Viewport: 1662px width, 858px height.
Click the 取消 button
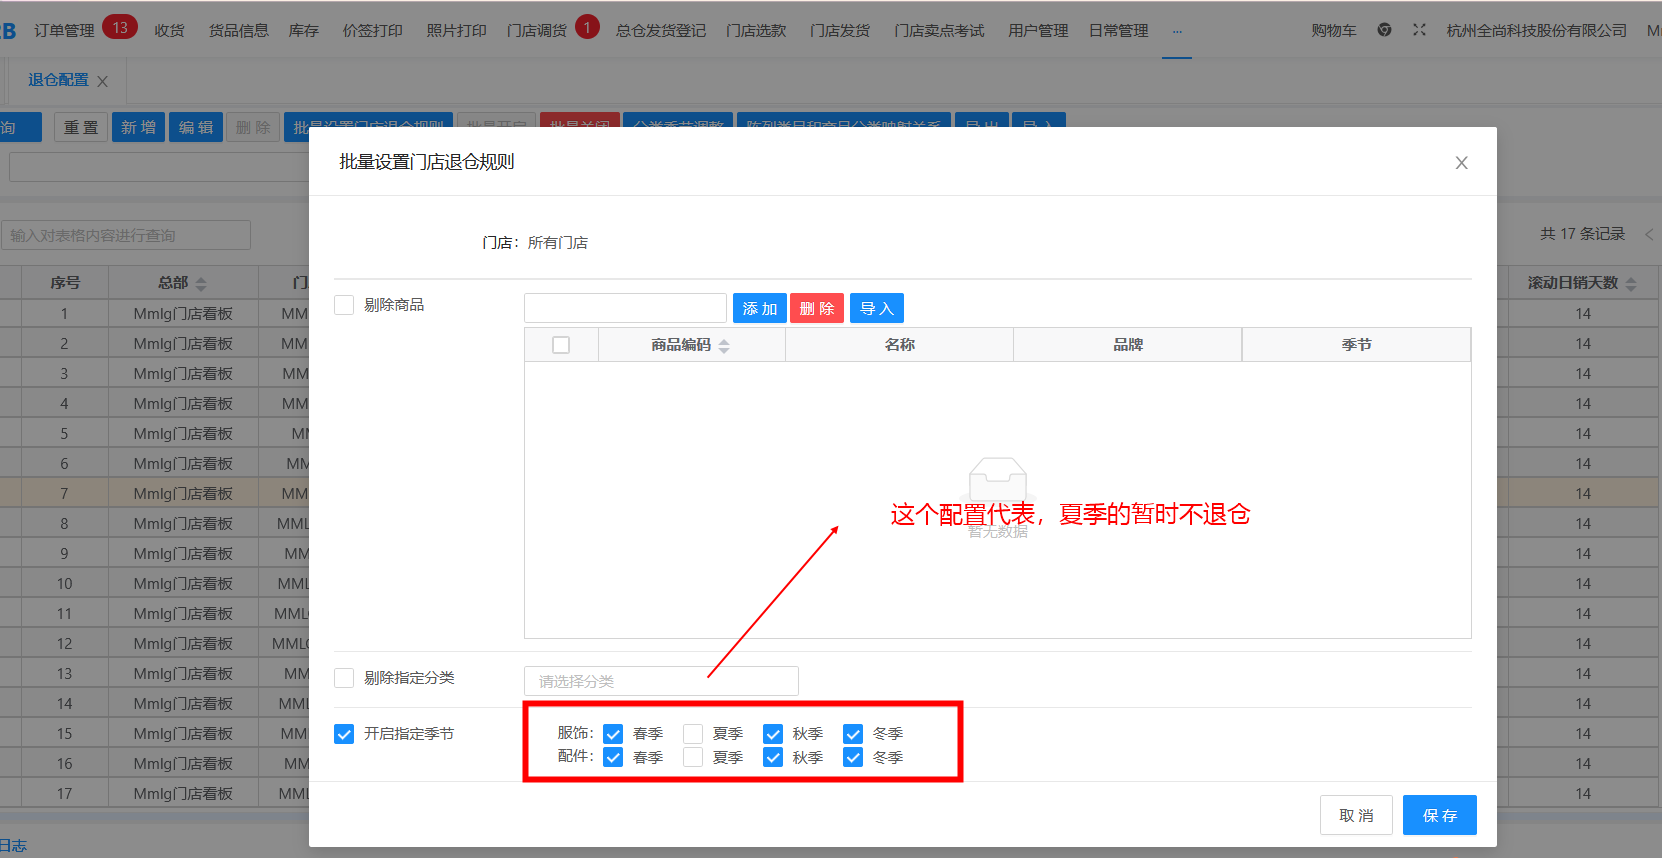pyautogui.click(x=1355, y=815)
